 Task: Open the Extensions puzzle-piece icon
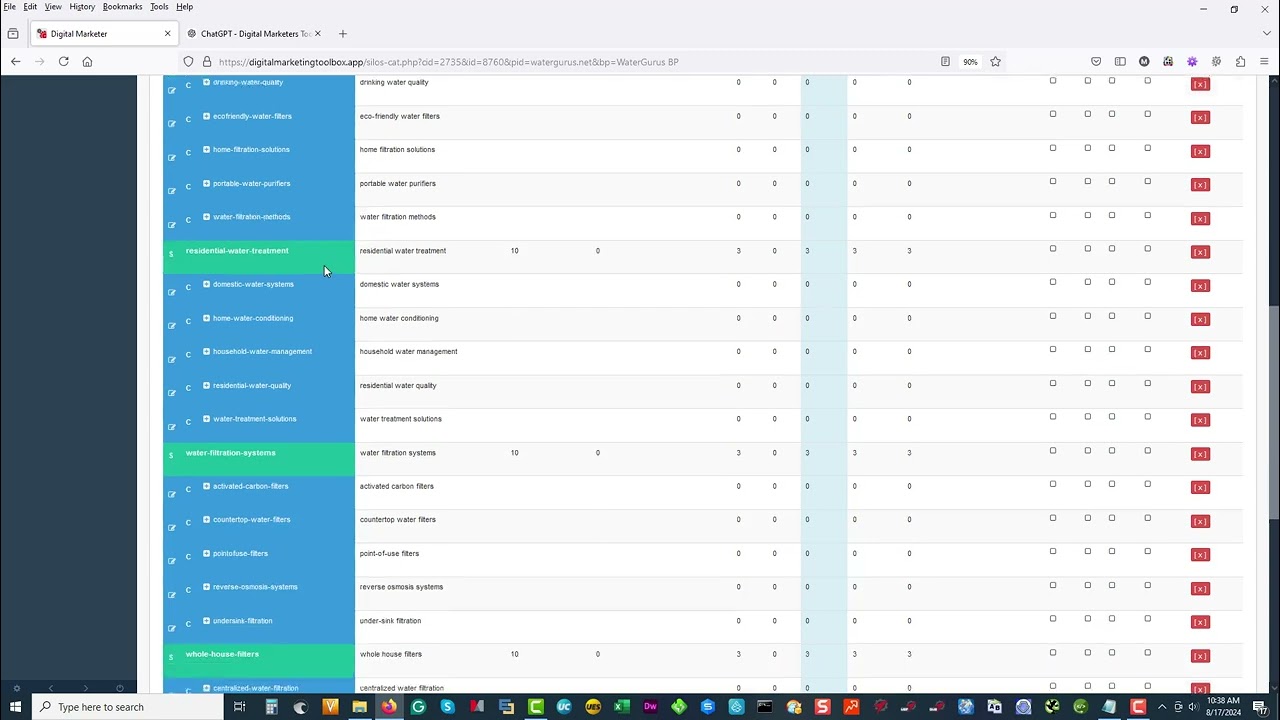[x=1240, y=62]
